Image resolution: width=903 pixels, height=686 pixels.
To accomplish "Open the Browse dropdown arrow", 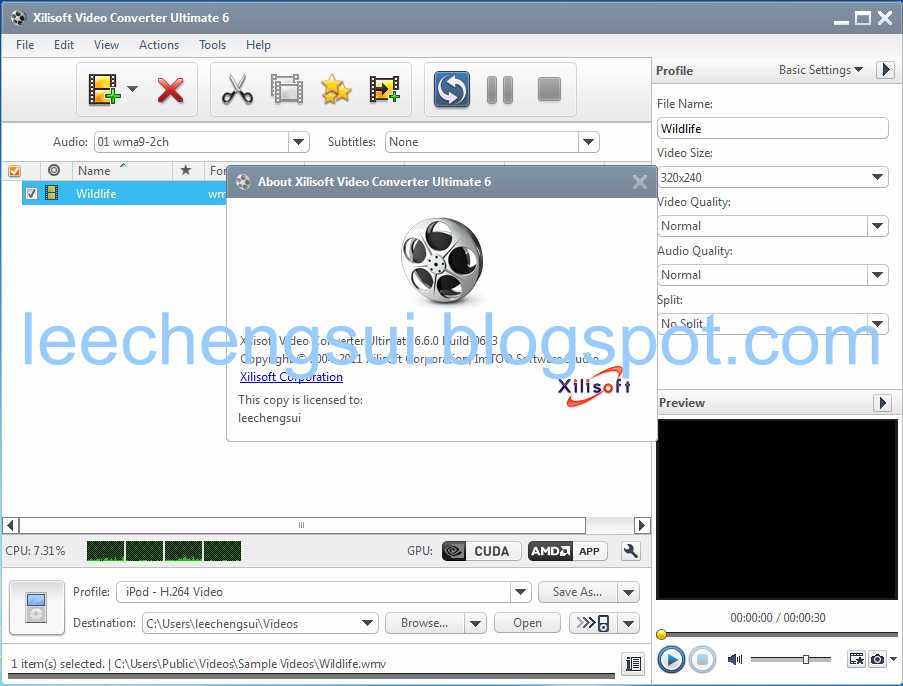I will (475, 623).
